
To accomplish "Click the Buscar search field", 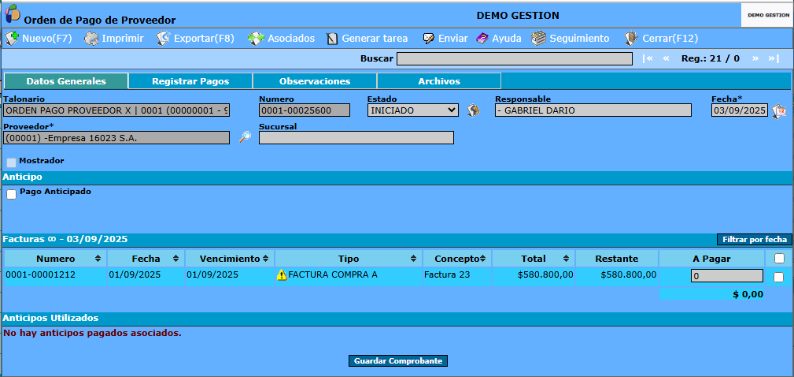I will (x=514, y=59).
